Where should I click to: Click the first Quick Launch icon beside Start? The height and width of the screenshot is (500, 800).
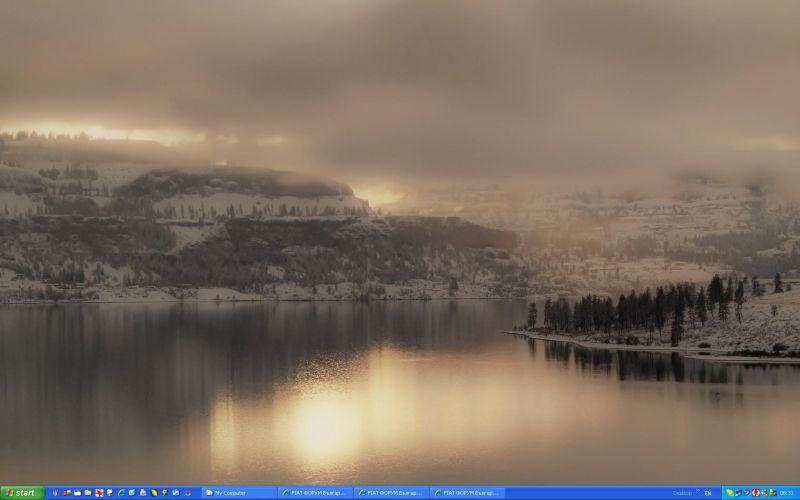(55, 493)
